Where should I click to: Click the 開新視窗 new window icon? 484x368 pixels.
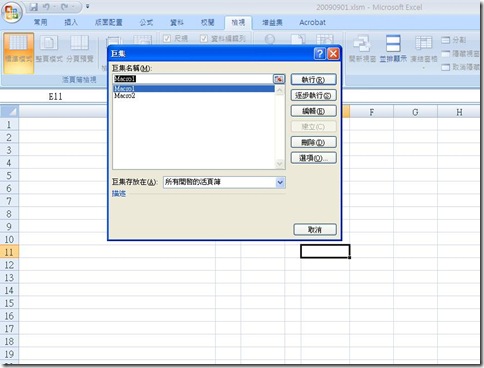[x=362, y=49]
